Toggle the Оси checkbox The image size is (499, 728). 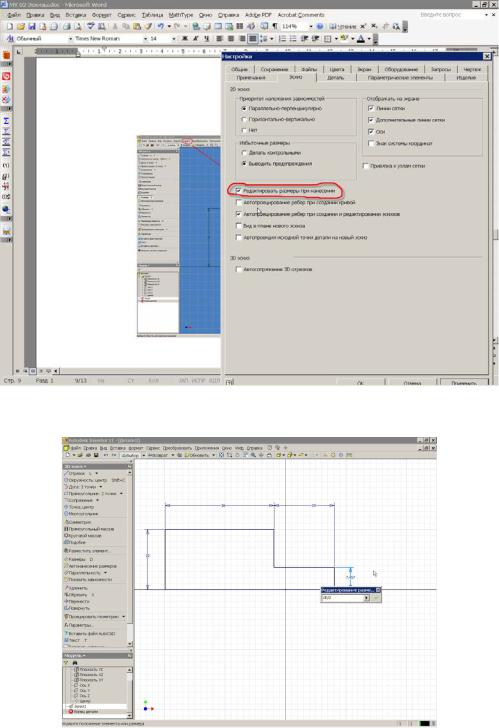(371, 132)
